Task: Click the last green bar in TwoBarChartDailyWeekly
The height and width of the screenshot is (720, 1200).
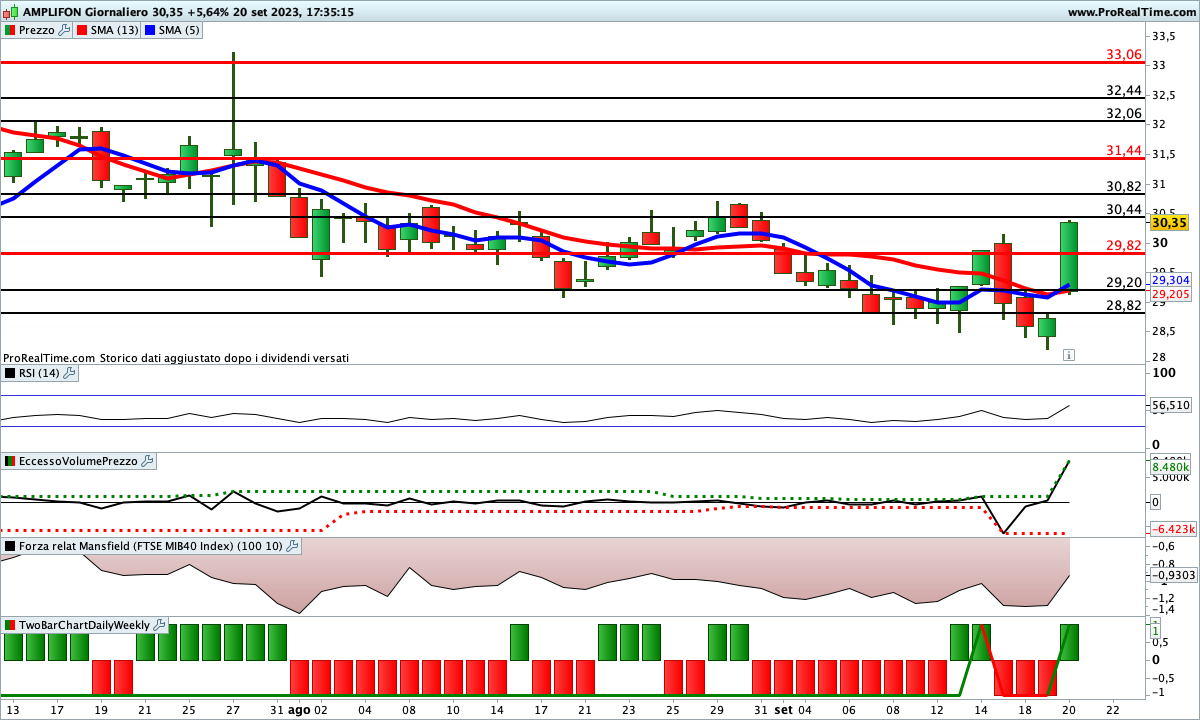Action: (x=1068, y=642)
